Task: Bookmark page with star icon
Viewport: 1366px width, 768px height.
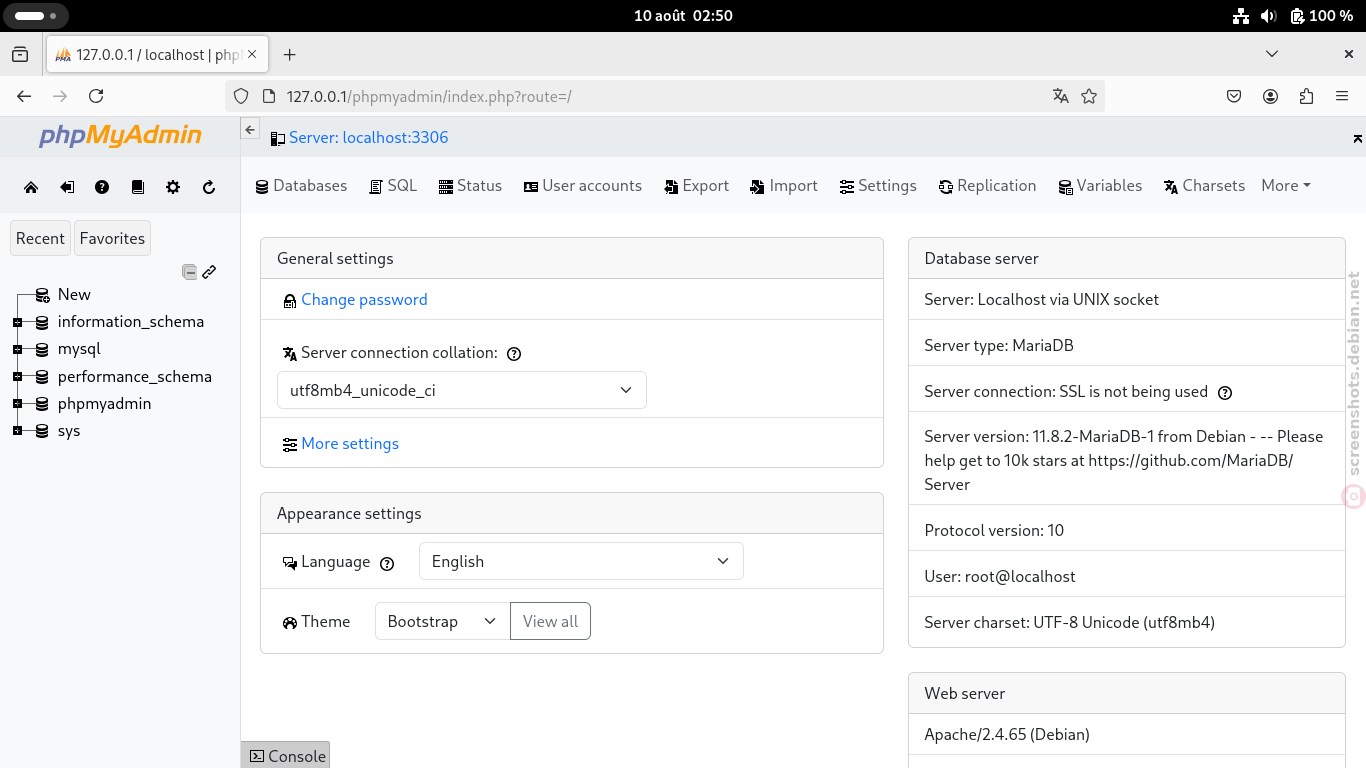Action: coord(1089,96)
